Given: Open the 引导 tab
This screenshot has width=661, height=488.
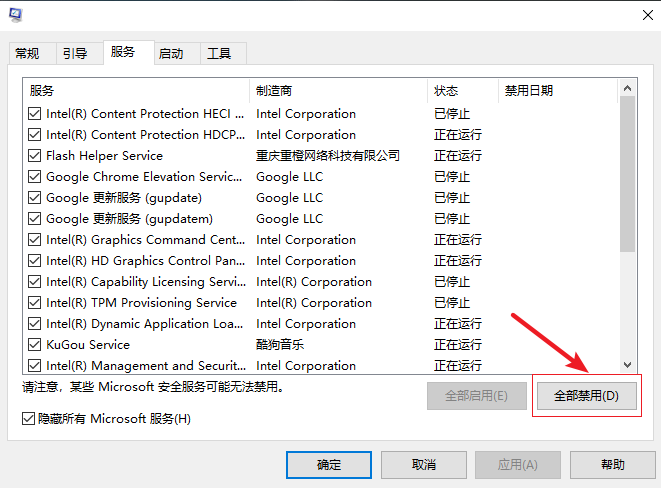Looking at the screenshot, I should pyautogui.click(x=75, y=54).
